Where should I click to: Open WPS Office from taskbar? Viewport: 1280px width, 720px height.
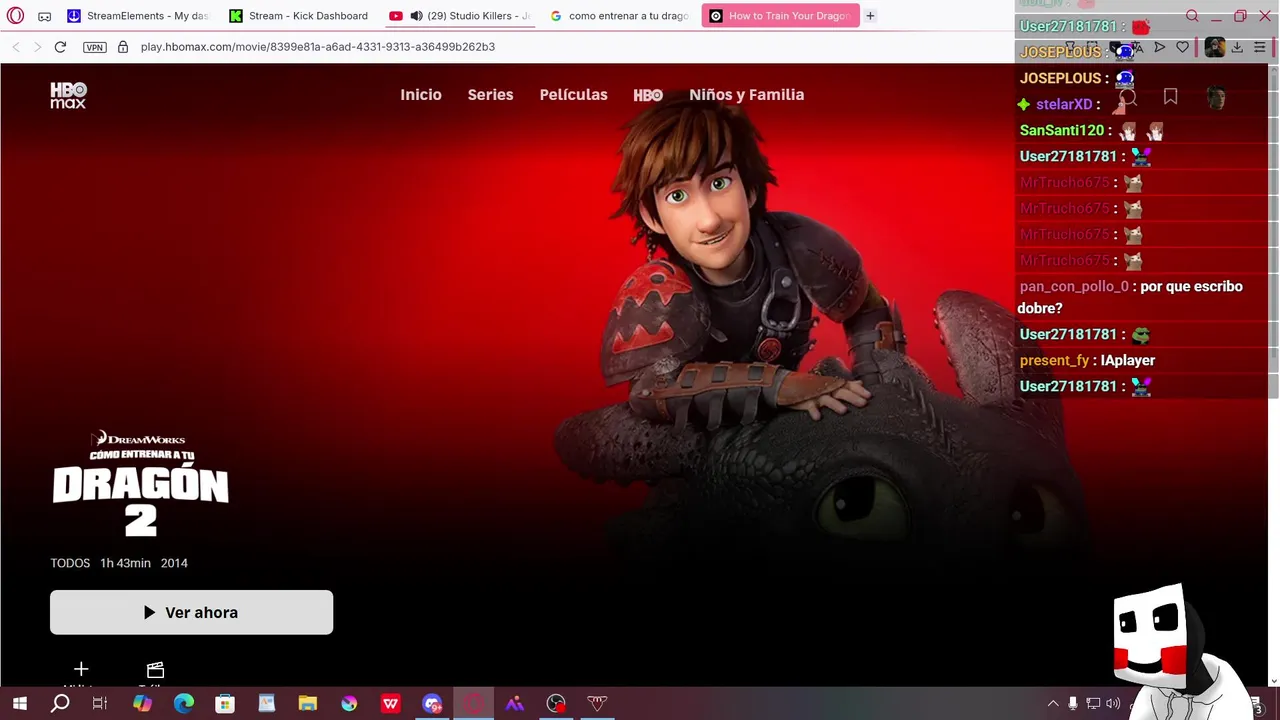390,704
